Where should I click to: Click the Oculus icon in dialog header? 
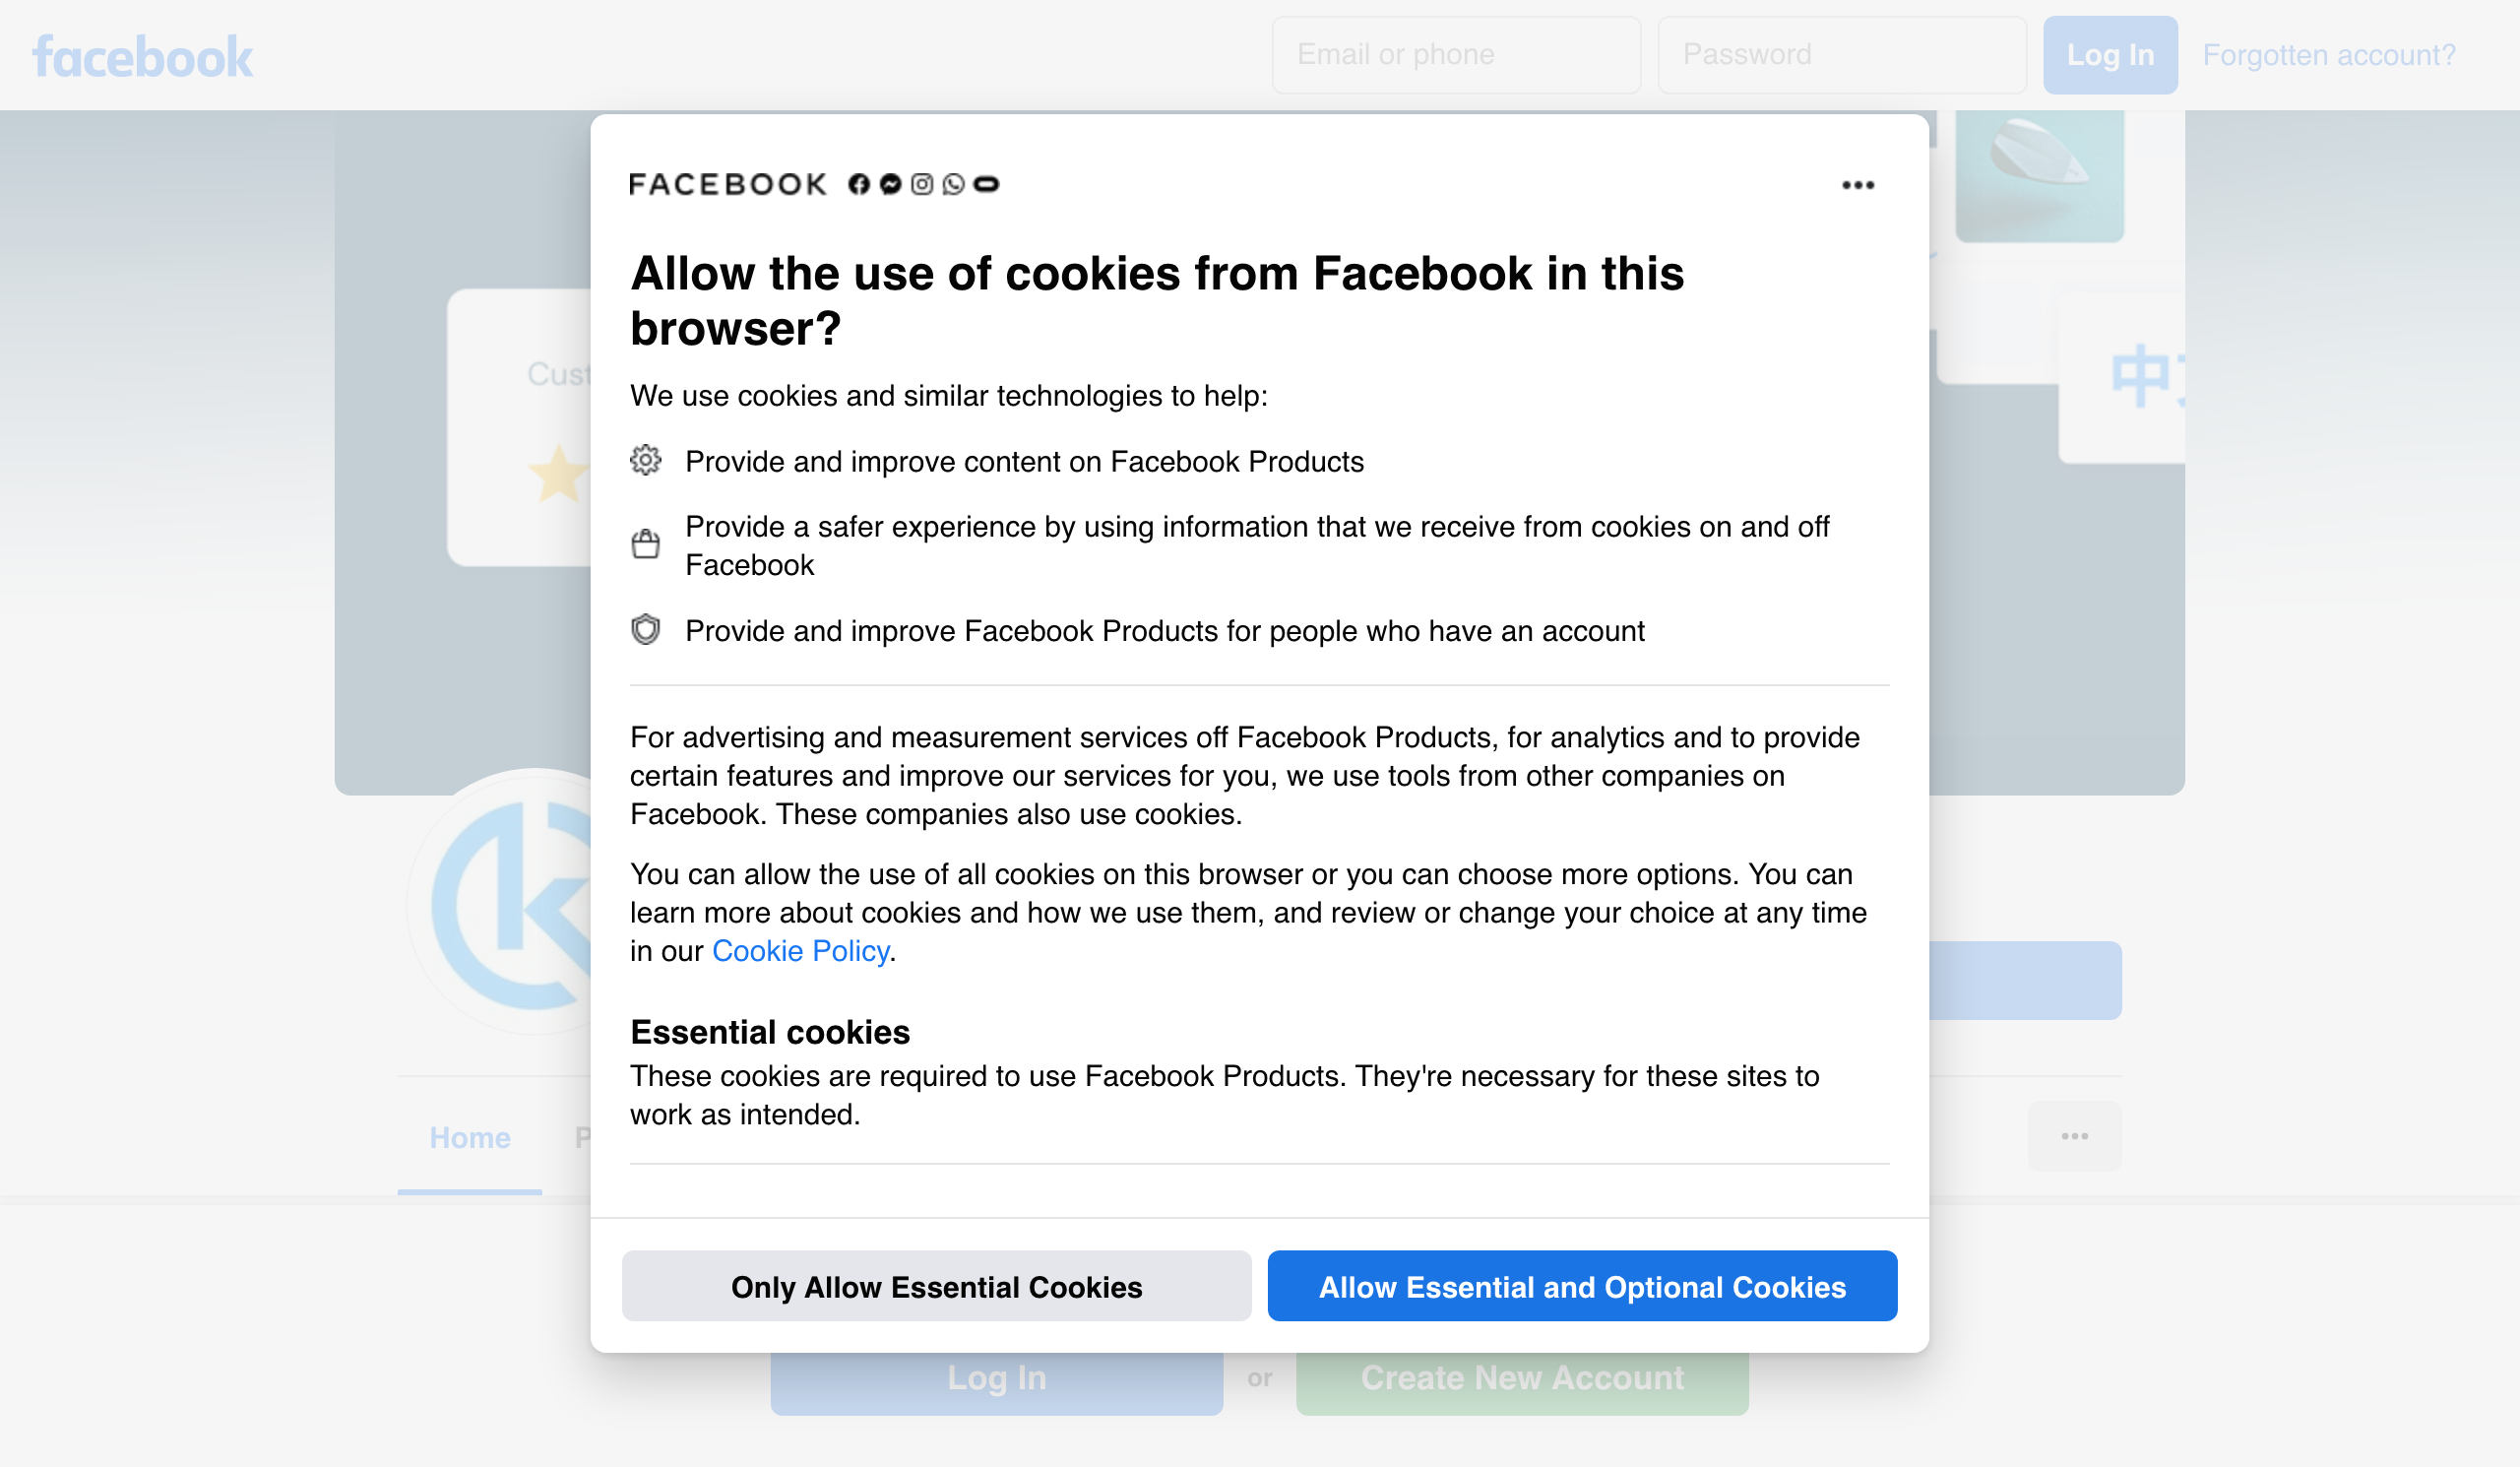tap(986, 184)
